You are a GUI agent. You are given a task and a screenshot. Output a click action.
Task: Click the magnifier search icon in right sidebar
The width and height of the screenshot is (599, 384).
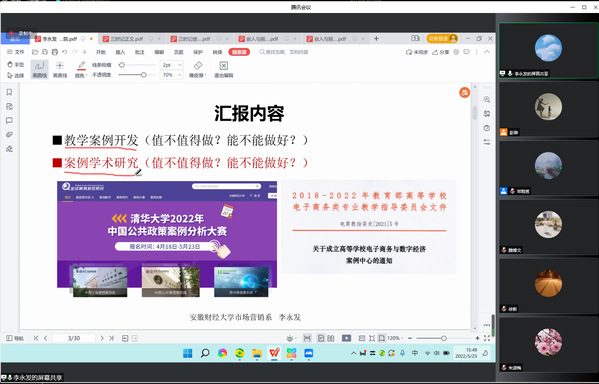(x=487, y=99)
